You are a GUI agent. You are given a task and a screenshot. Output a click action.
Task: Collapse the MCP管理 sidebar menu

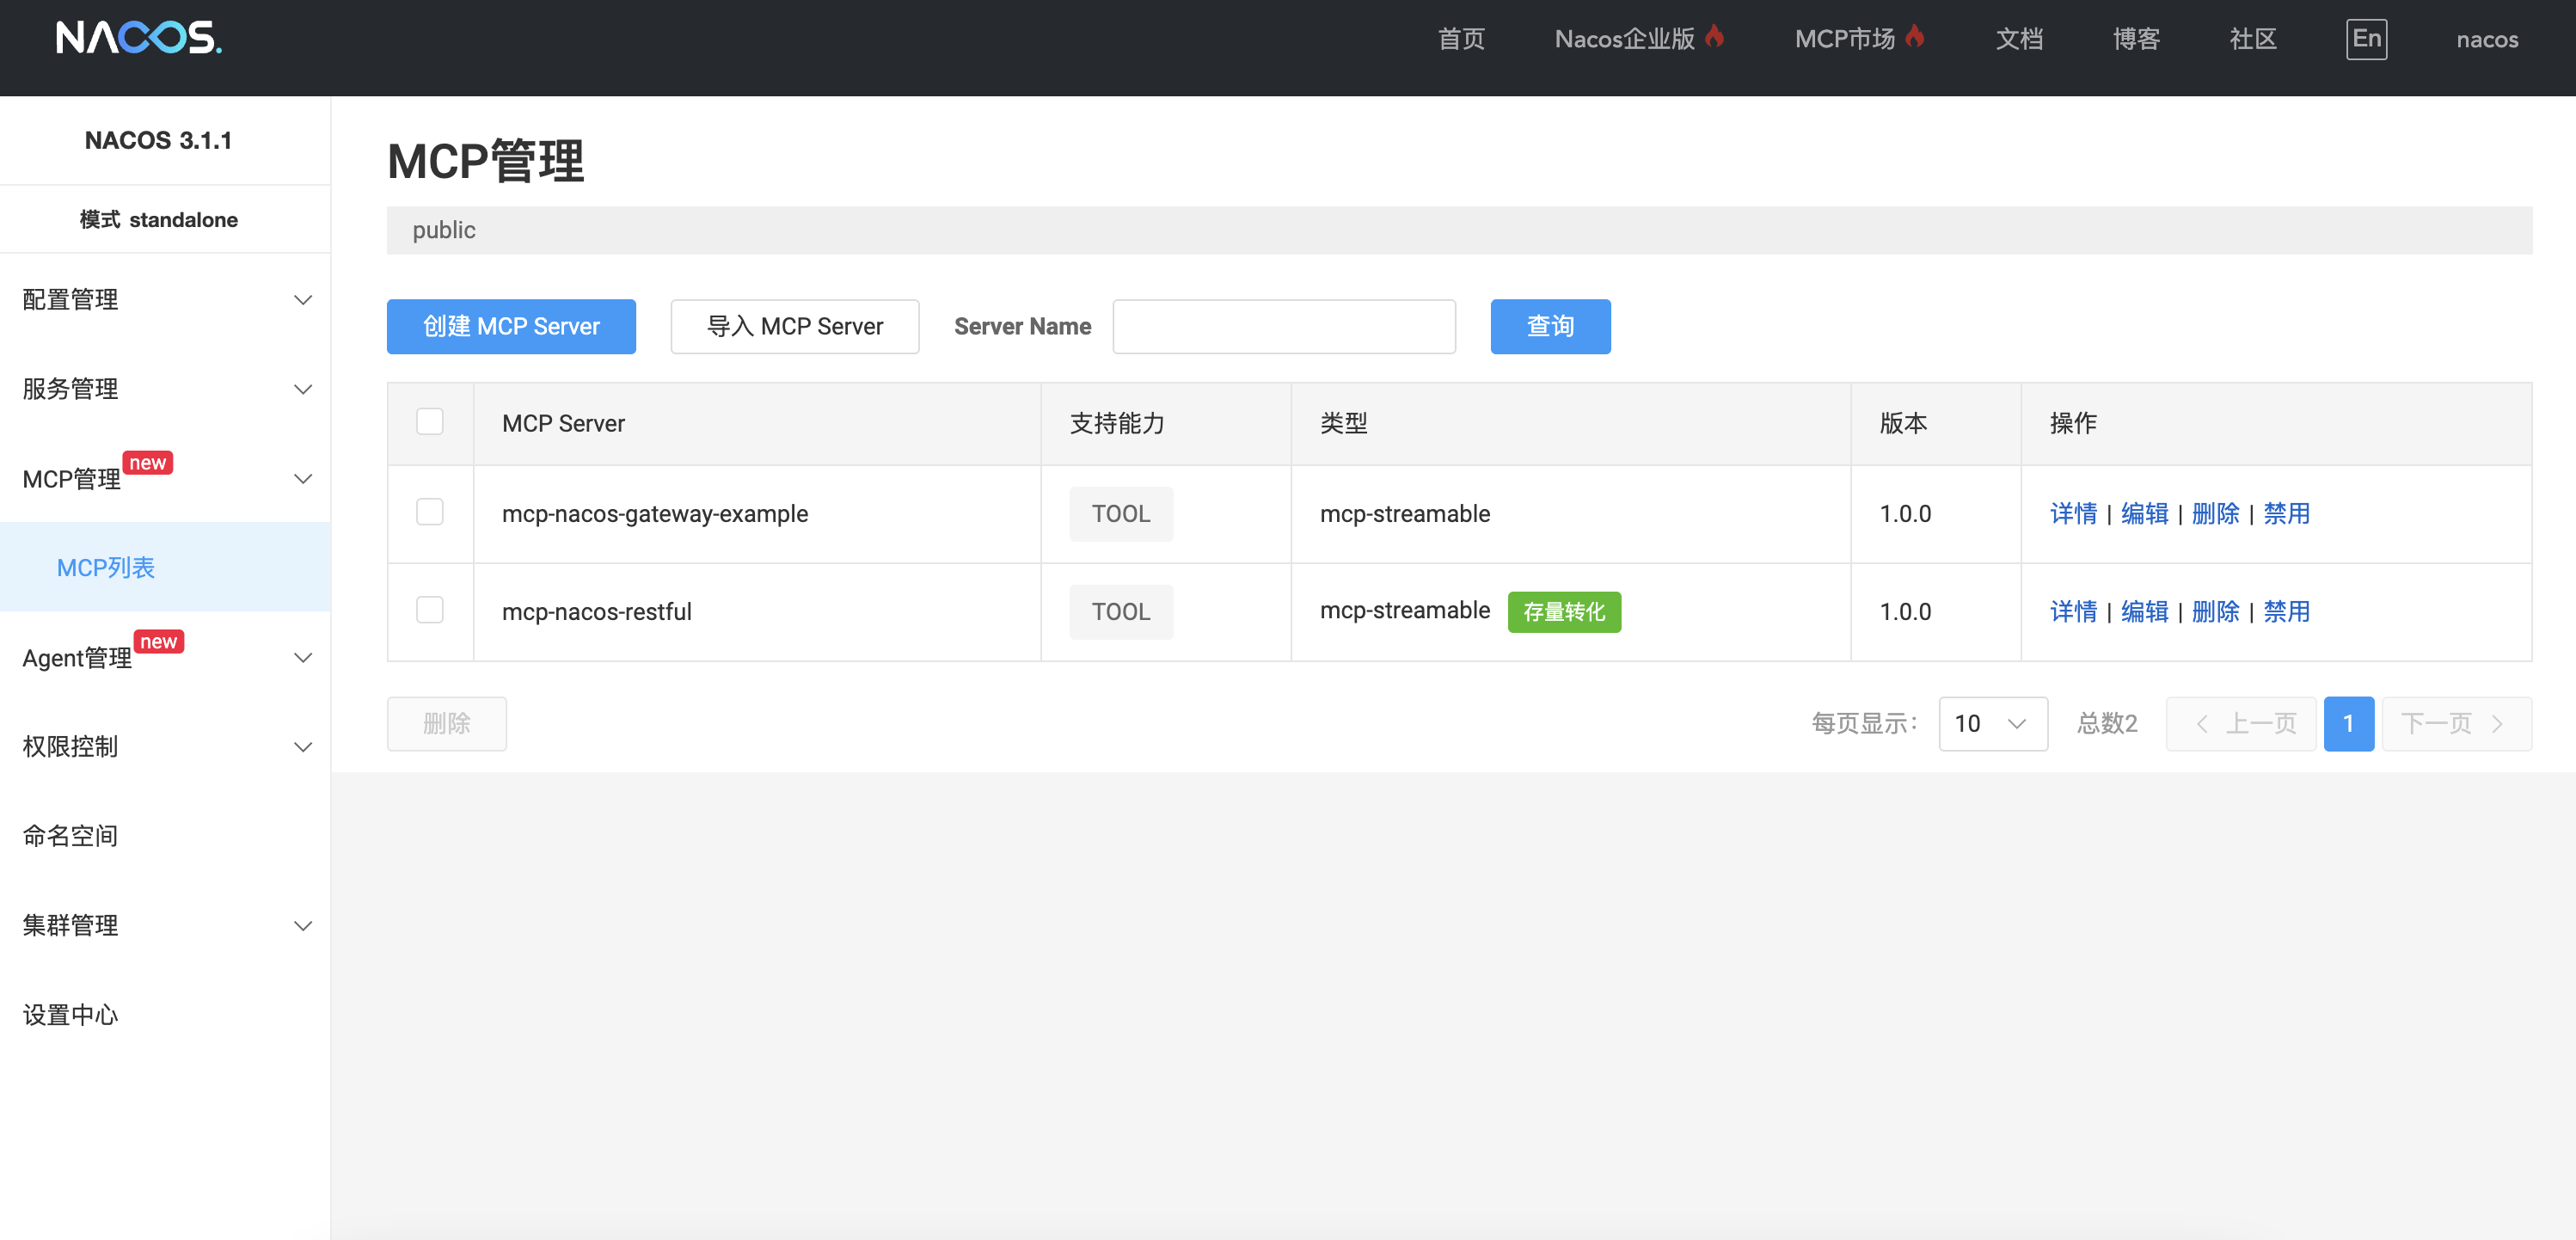pyautogui.click(x=165, y=478)
